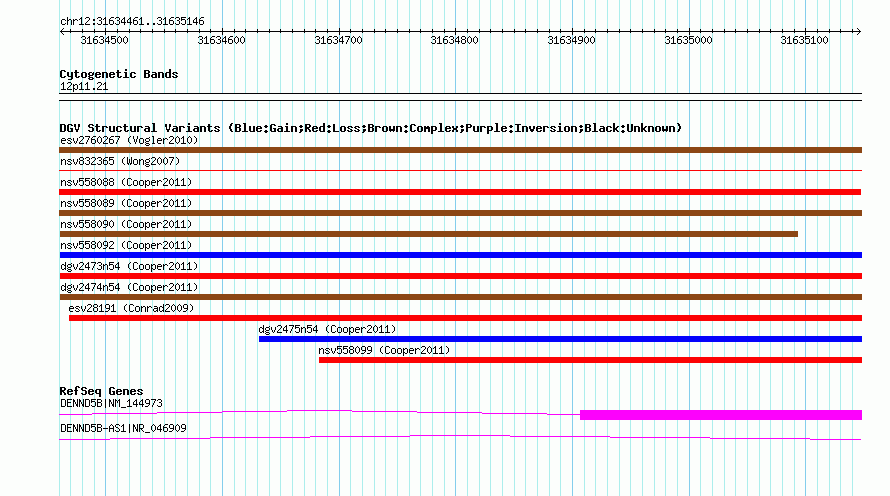Viewport: 890px width, 496px height.
Task: Click the nsv558099 (Cooper2011) label
Action: pyautogui.click(x=384, y=350)
